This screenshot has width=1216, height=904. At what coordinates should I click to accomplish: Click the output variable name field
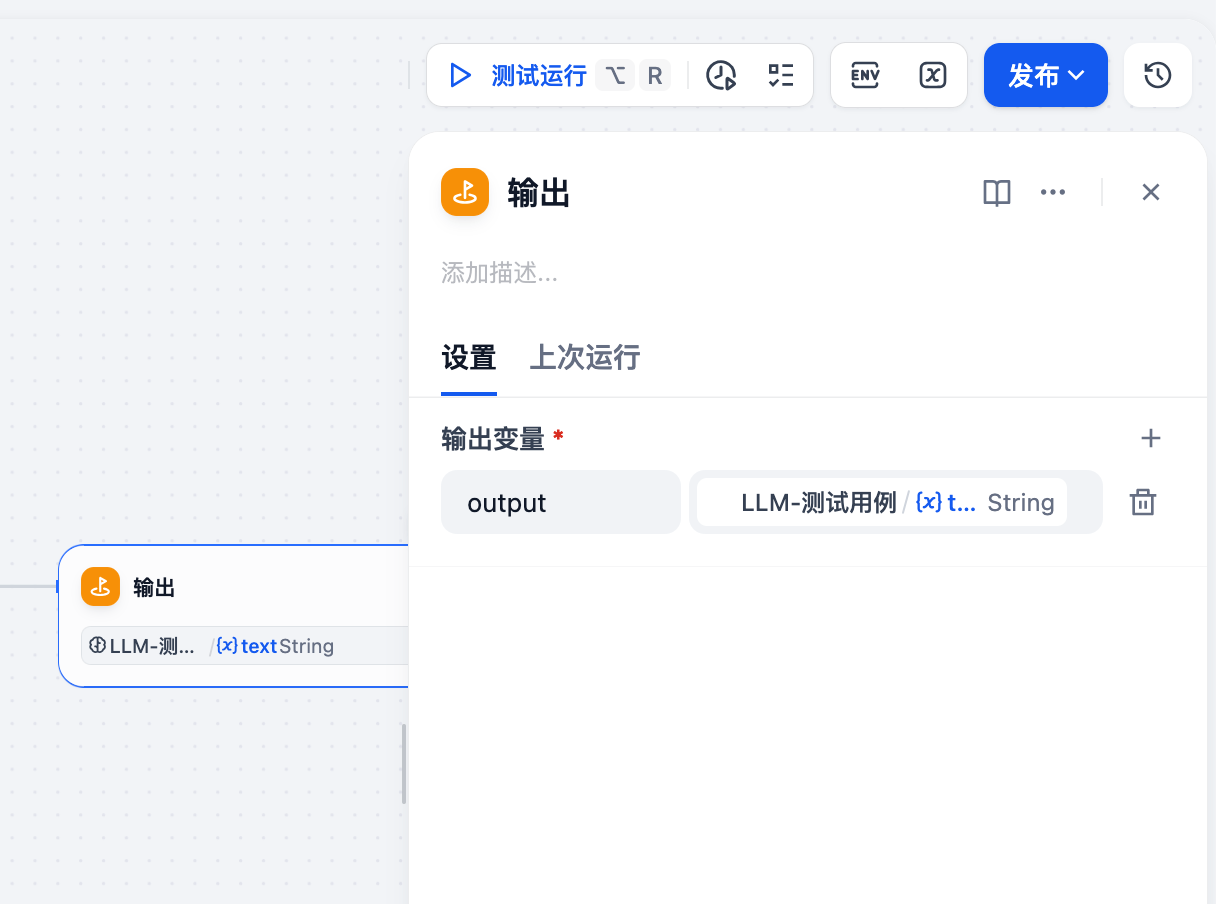pyautogui.click(x=561, y=502)
